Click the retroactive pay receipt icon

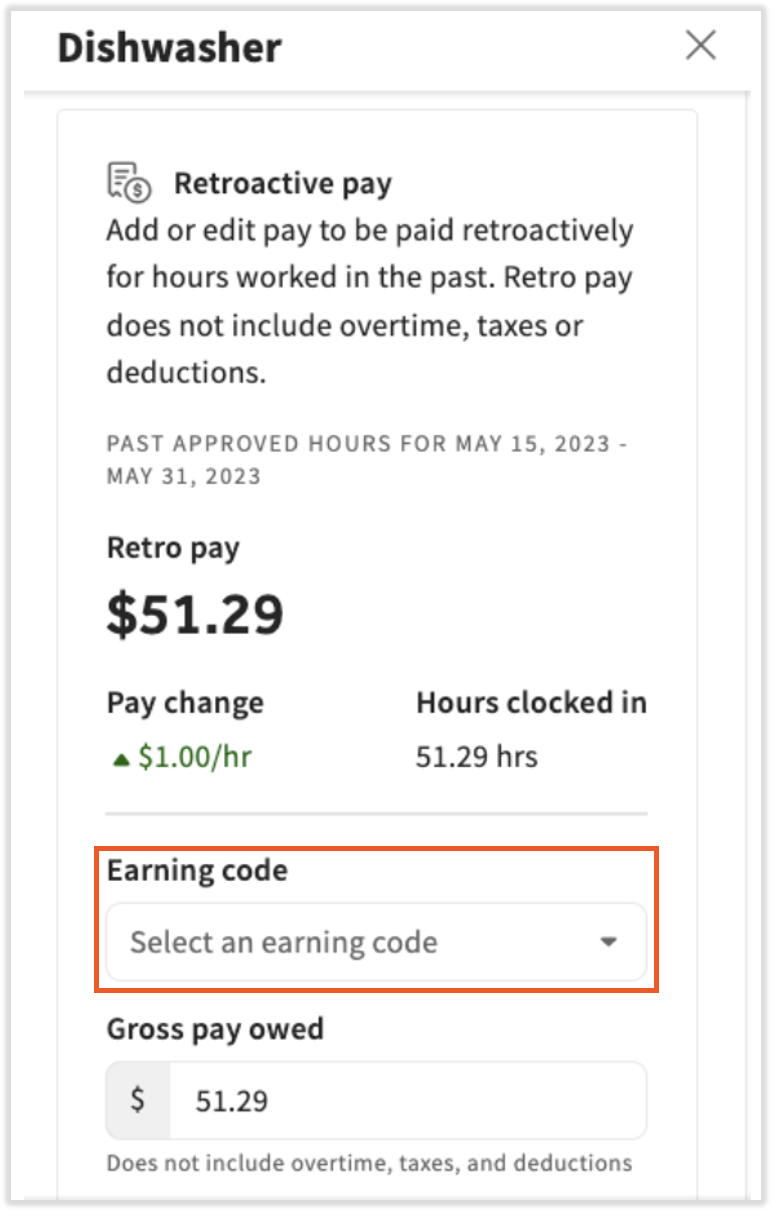click(x=129, y=183)
